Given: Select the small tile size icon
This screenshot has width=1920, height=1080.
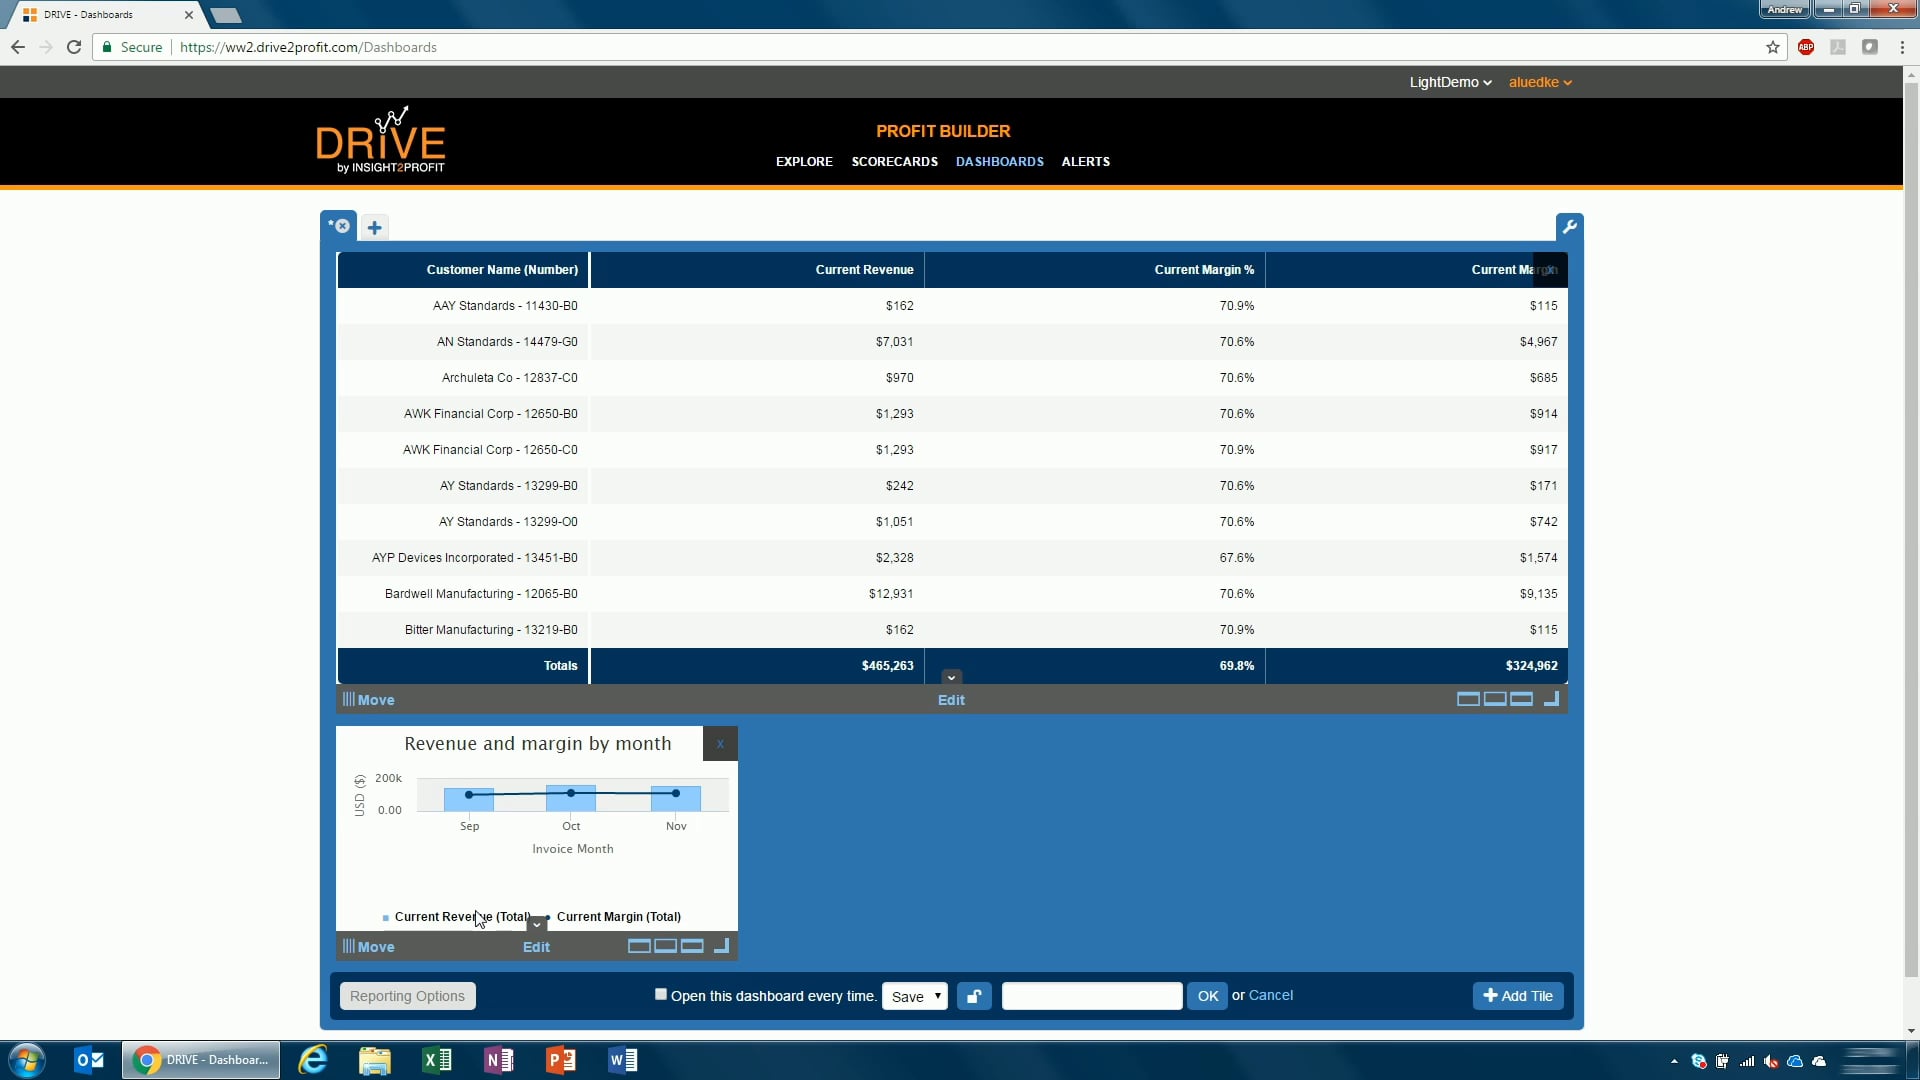Looking at the screenshot, I should point(1469,699).
